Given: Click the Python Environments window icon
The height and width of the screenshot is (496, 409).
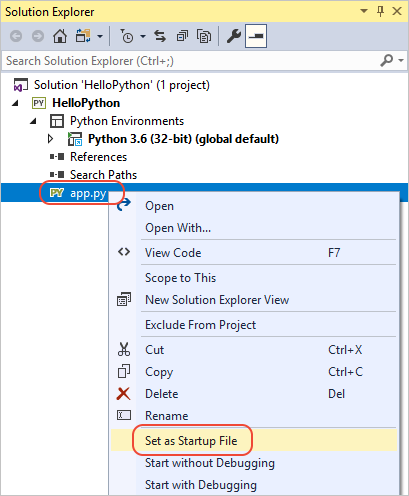Looking at the screenshot, I should pyautogui.click(x=57, y=121).
